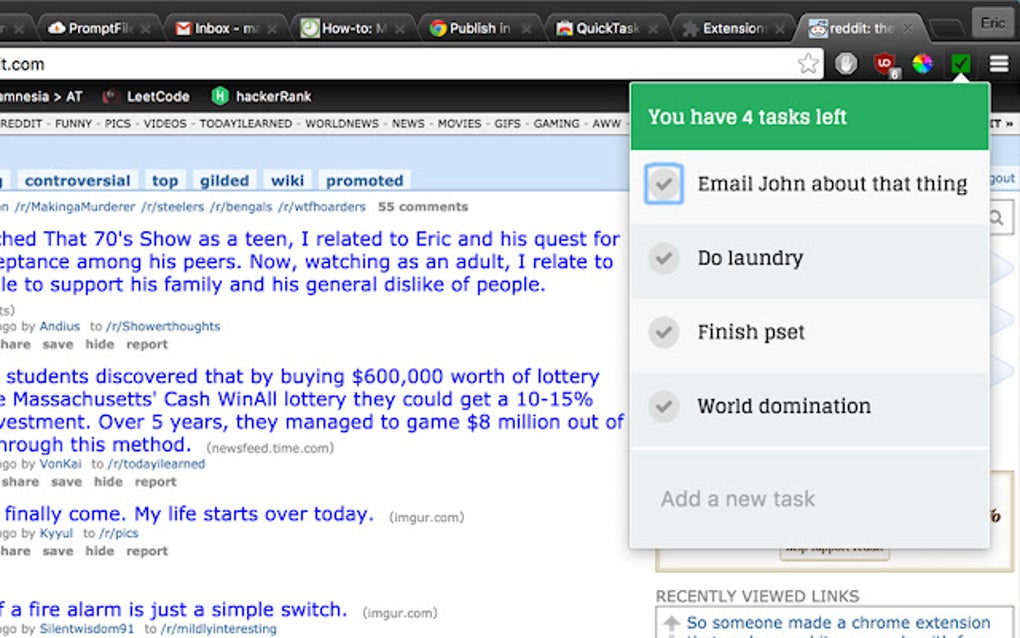
Task: Select the 'controversial' sorting tab on reddit
Action: [x=77, y=180]
